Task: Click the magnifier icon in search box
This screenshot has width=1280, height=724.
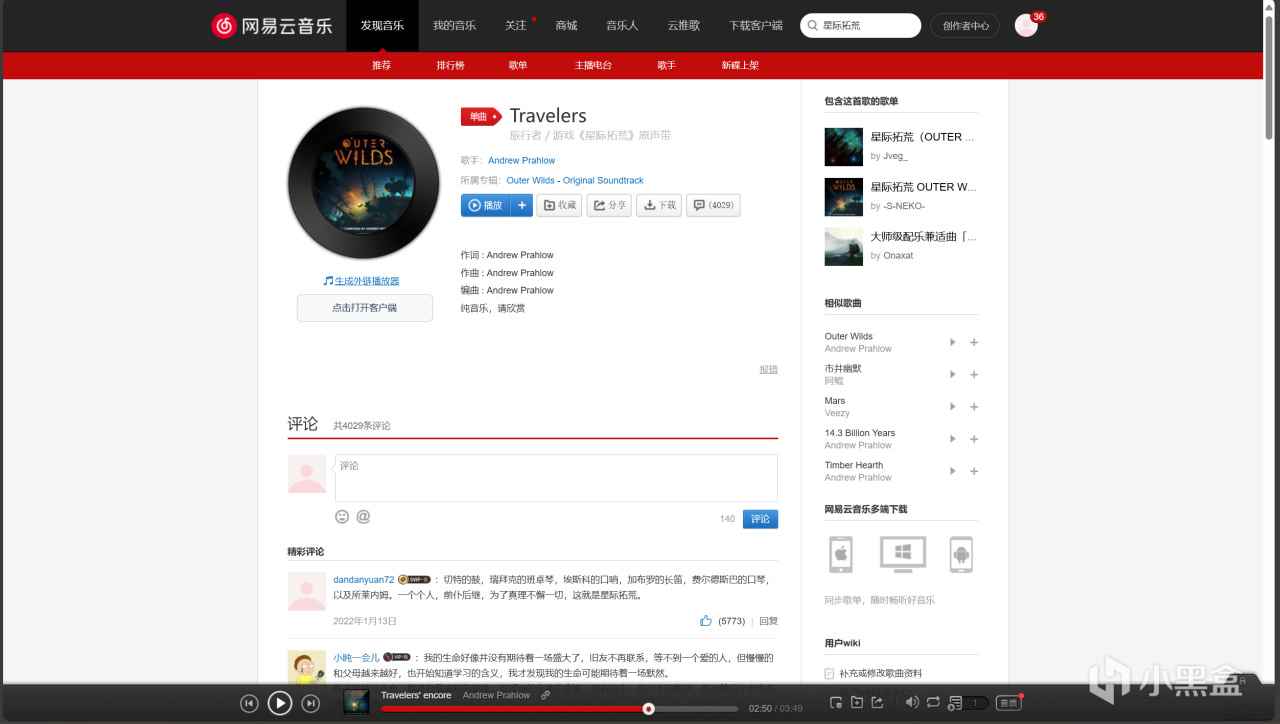Action: (x=812, y=26)
